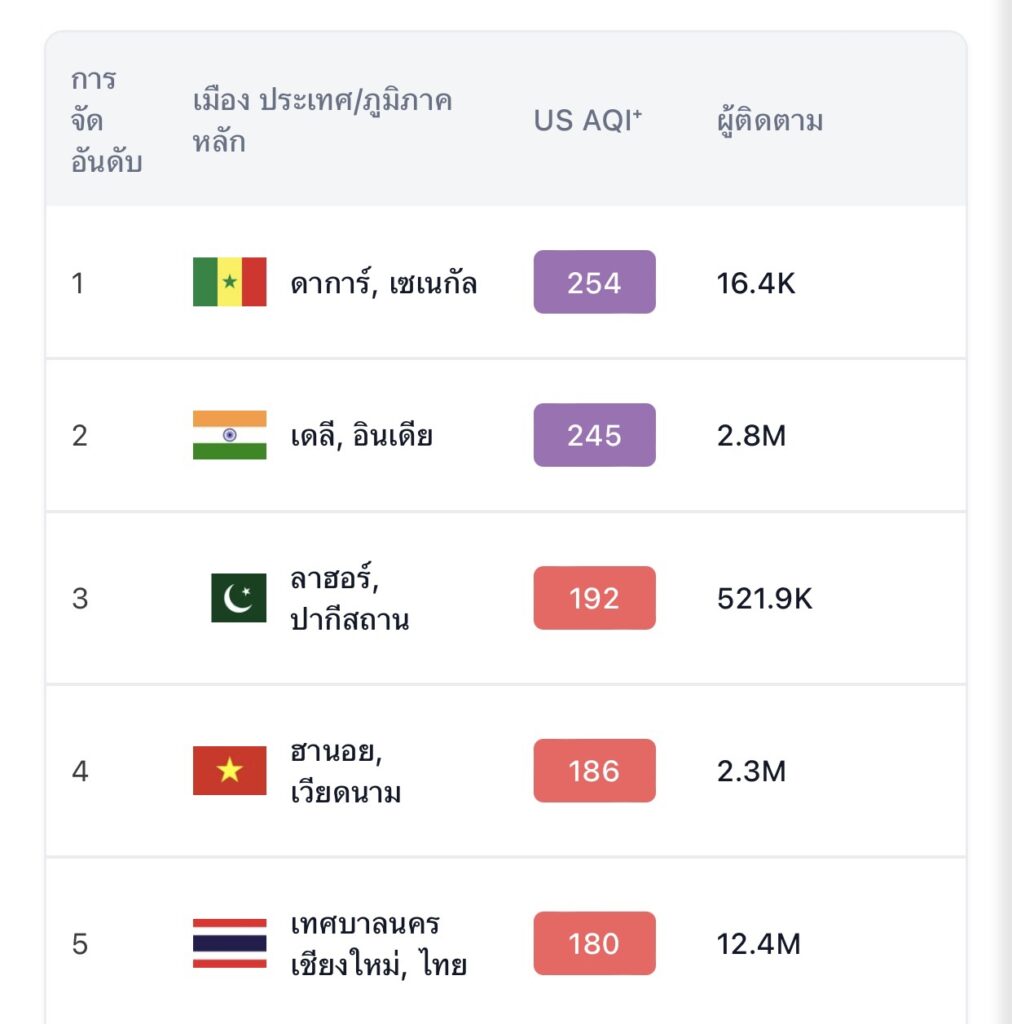Click the Thailand flag icon

(x=229, y=944)
